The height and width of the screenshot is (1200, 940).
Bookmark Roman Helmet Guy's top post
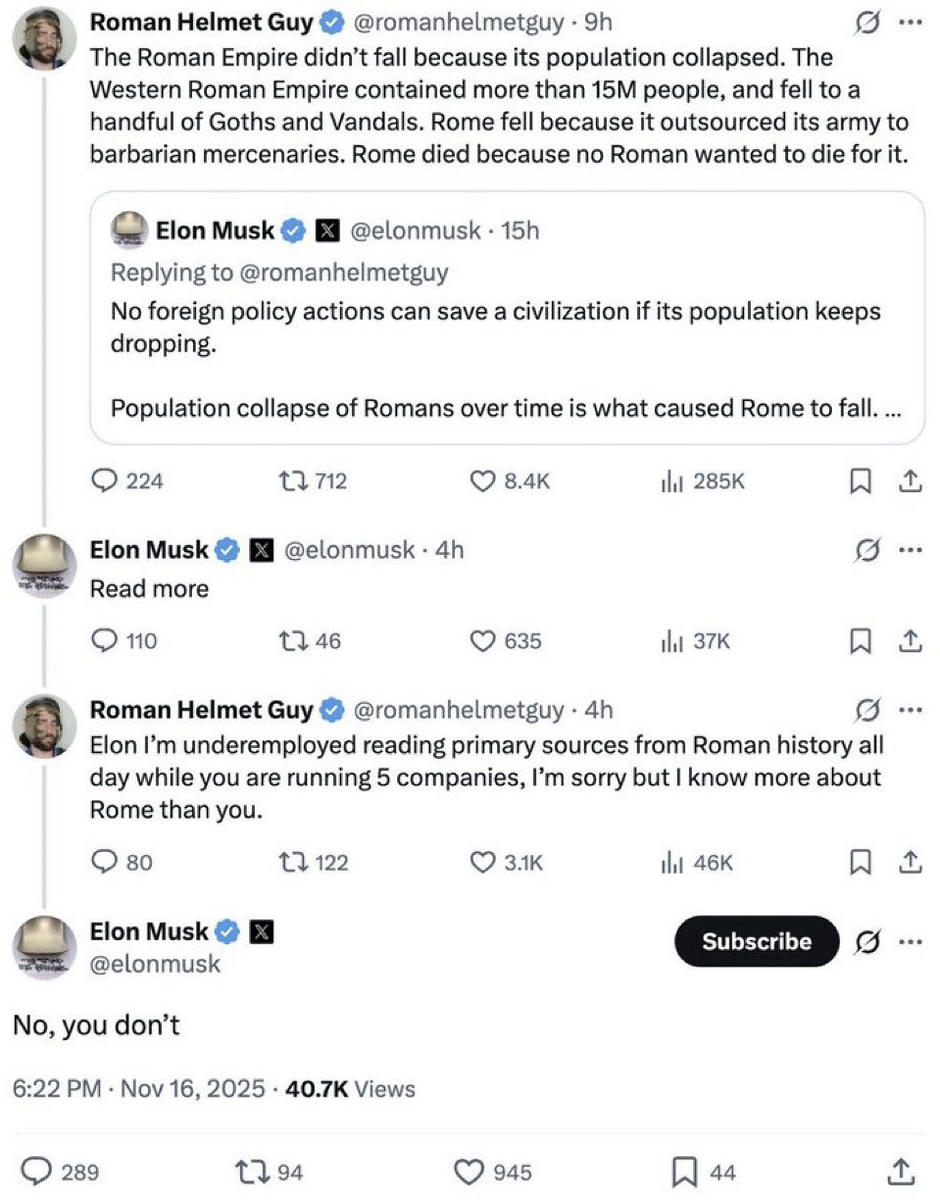859,482
